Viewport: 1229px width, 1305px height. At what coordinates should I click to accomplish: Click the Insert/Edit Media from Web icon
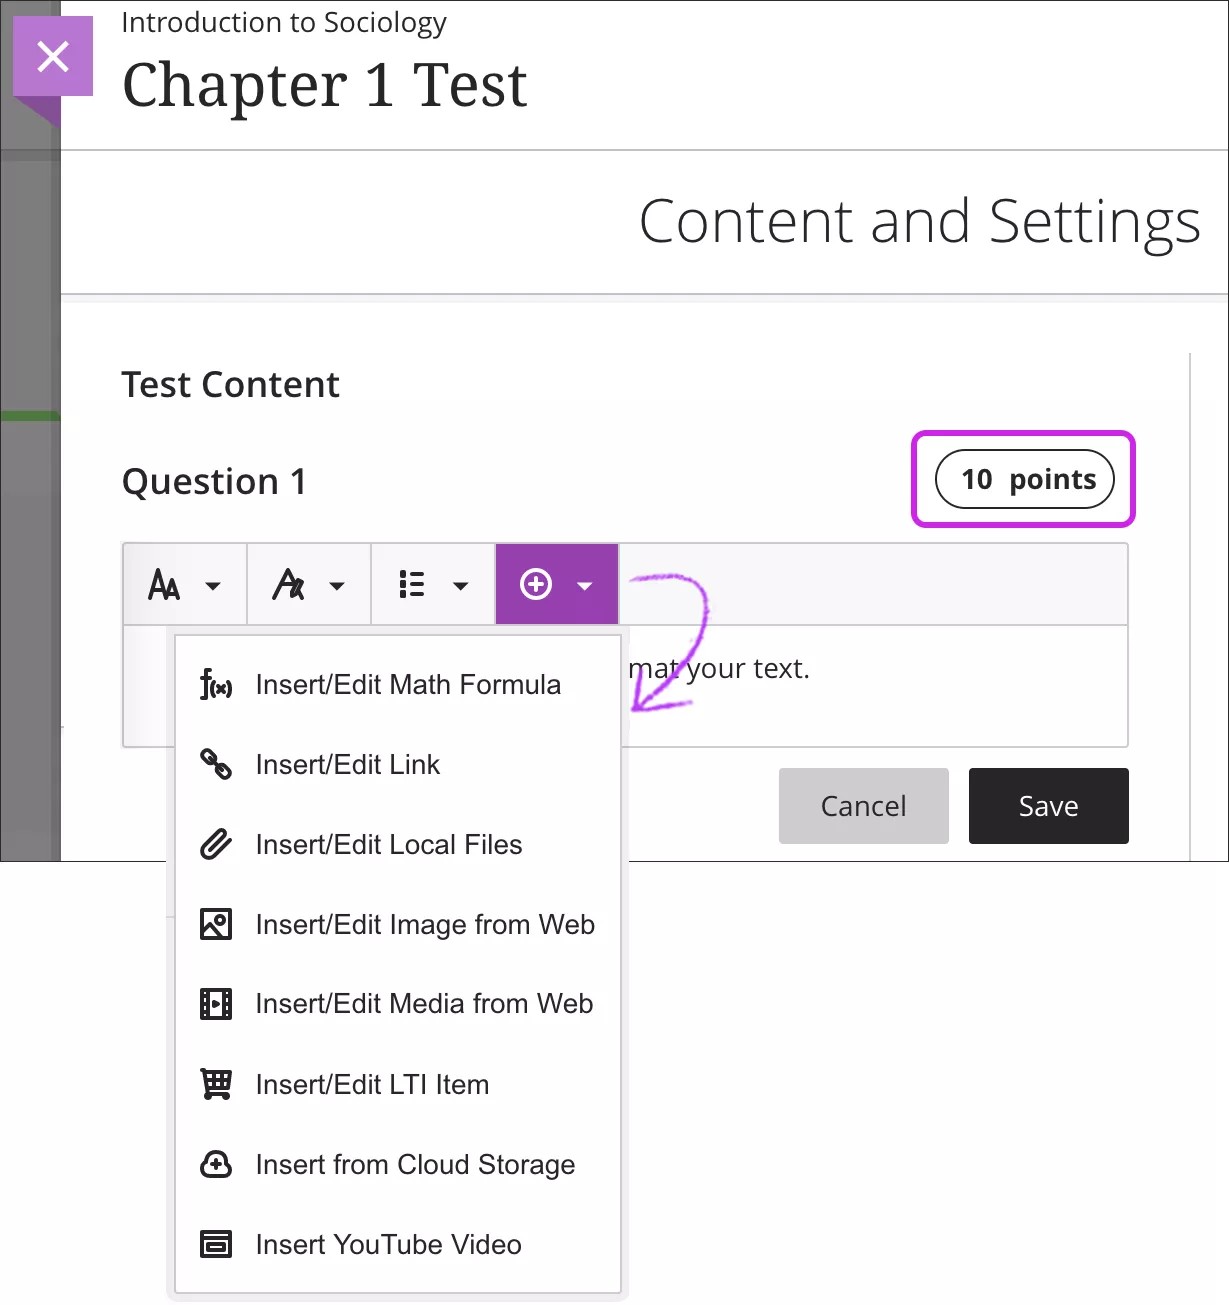coord(215,1004)
